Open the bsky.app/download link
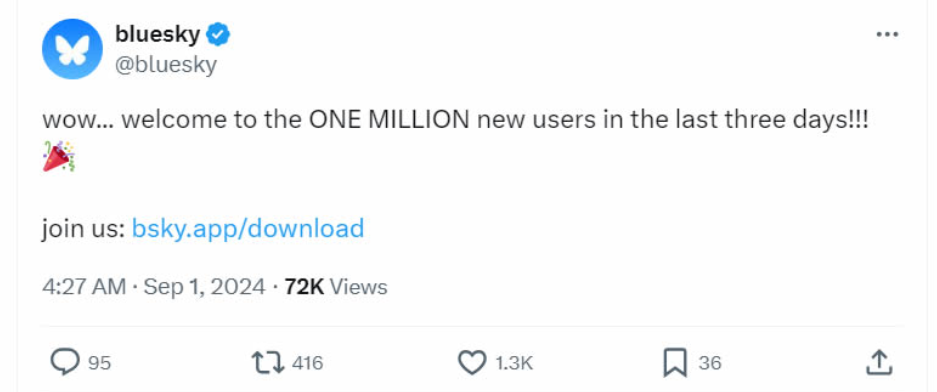Viewport: 937px width, 392px height. (247, 228)
